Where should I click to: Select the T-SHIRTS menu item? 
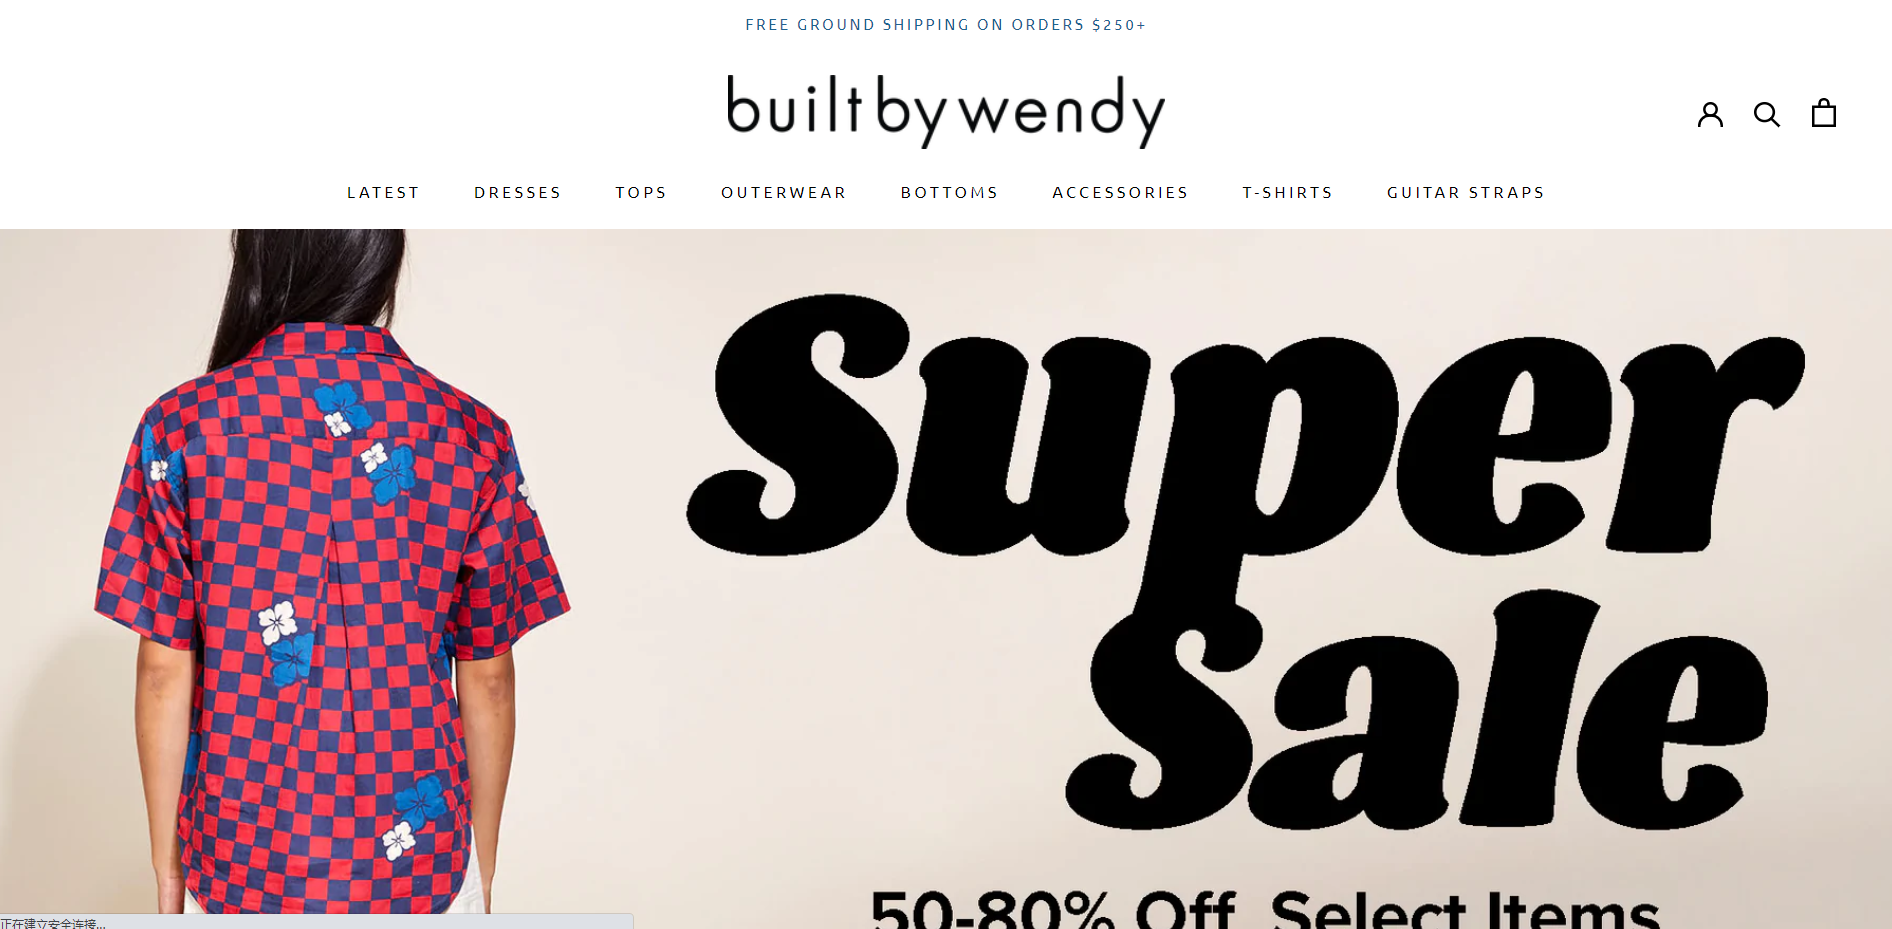1287,192
